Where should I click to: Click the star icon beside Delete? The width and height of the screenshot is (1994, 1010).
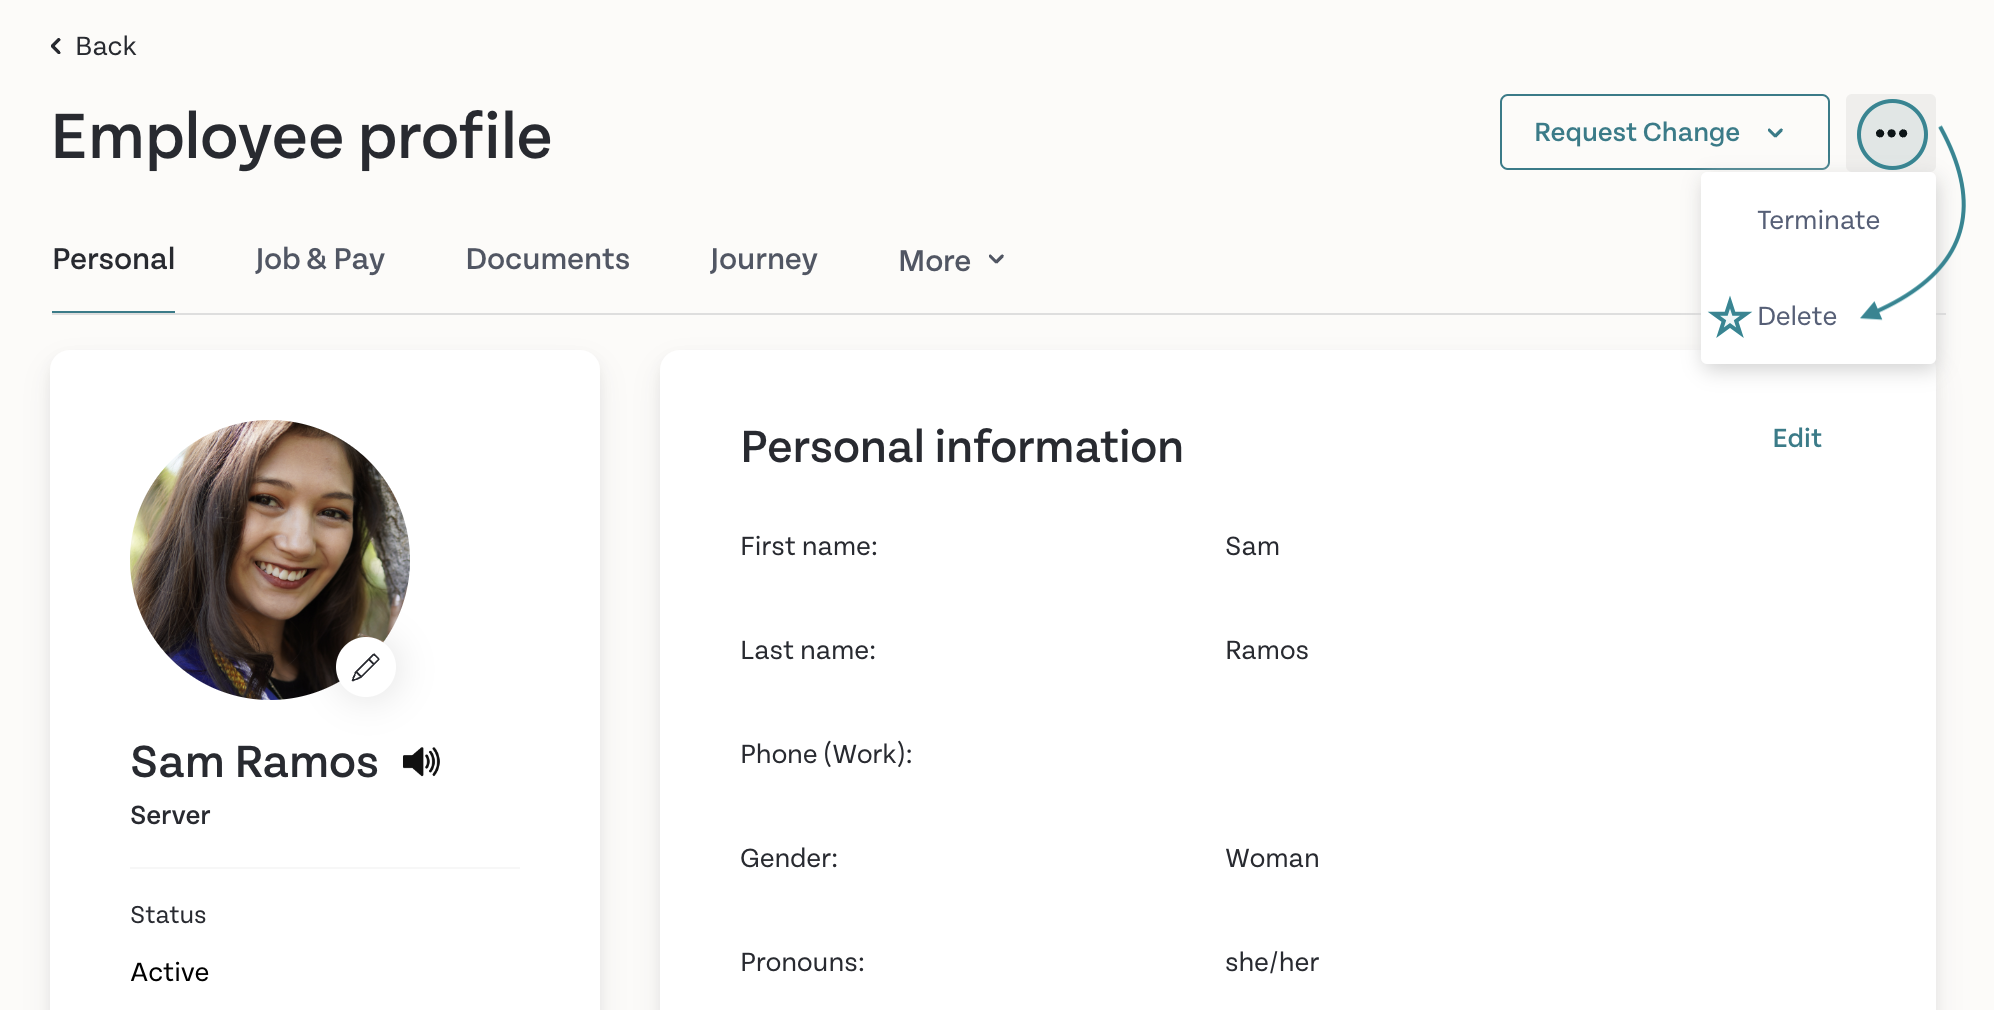pyautogui.click(x=1729, y=317)
